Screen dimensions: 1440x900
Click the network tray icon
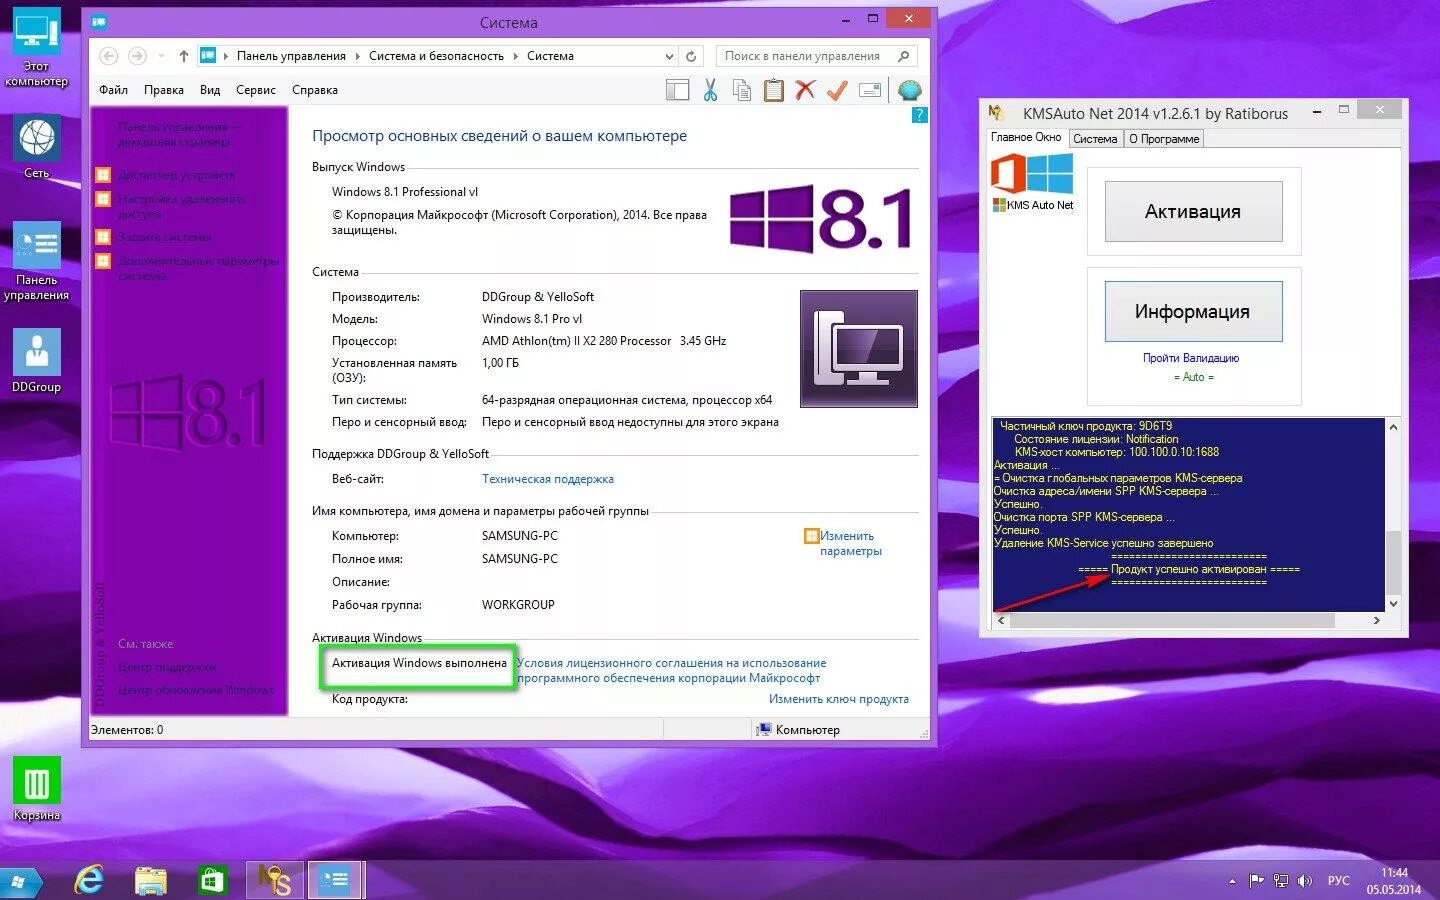coord(1281,881)
